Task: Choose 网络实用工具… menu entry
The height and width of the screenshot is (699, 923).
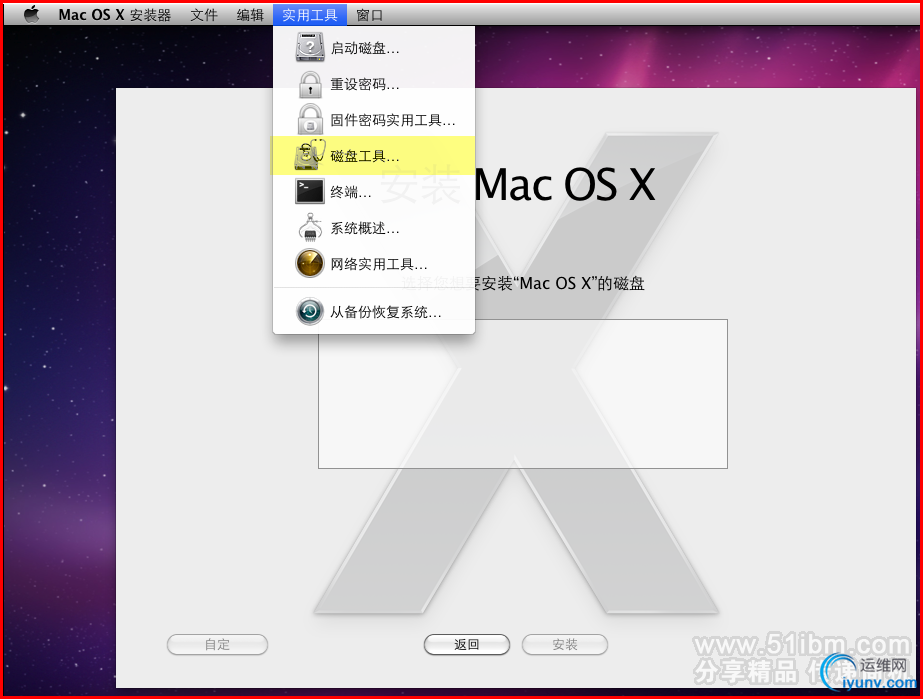Action: point(374,263)
